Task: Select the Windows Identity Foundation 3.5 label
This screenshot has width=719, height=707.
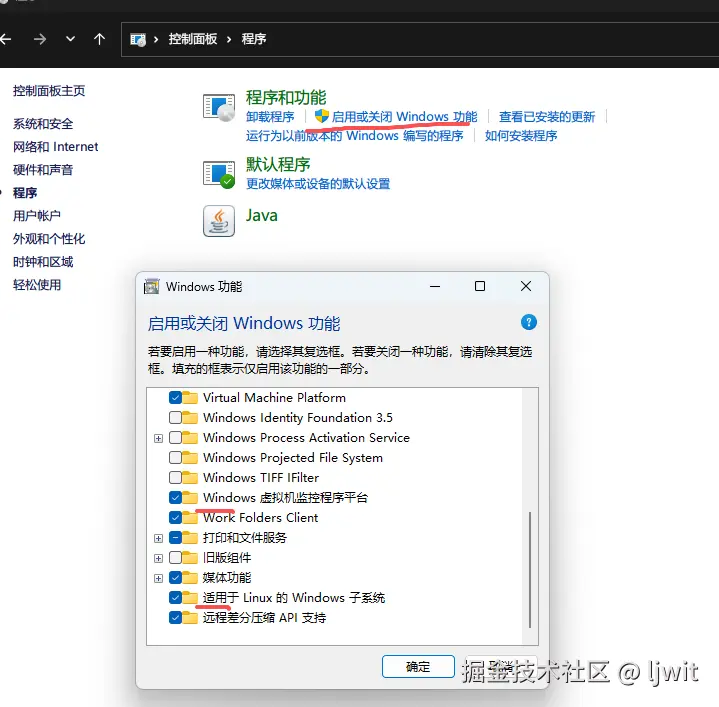Action: tap(298, 418)
